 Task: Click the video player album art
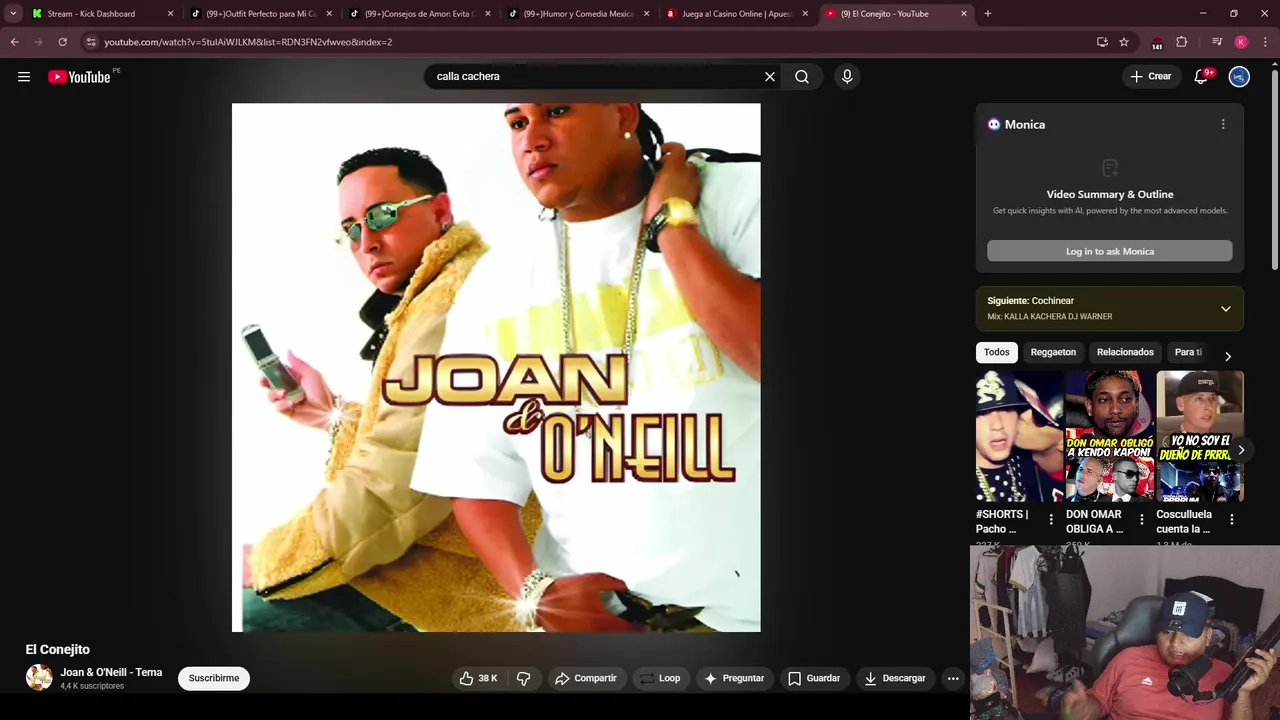[496, 368]
